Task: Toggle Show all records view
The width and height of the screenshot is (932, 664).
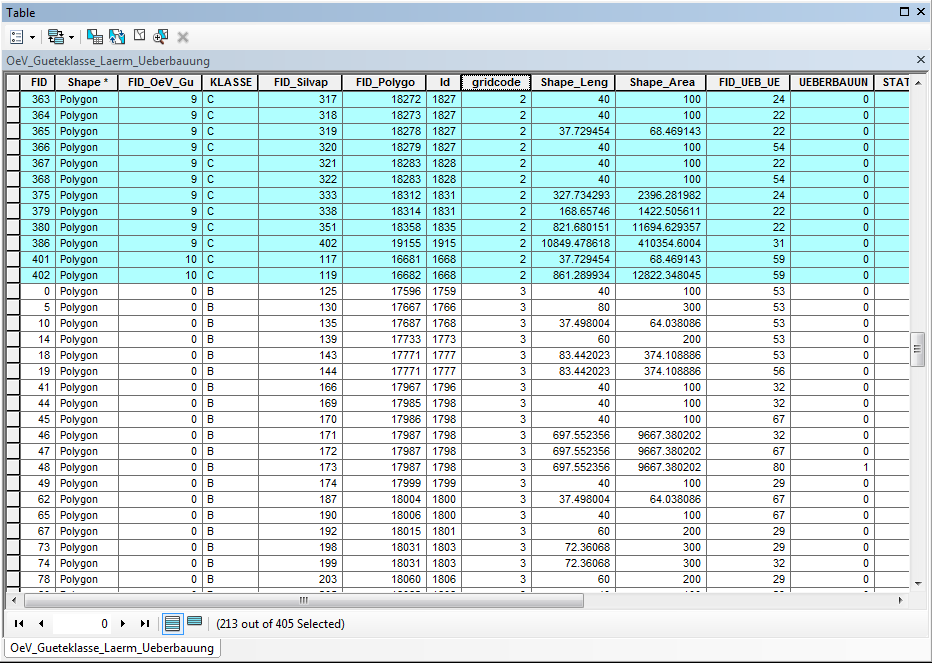Action: [172, 623]
